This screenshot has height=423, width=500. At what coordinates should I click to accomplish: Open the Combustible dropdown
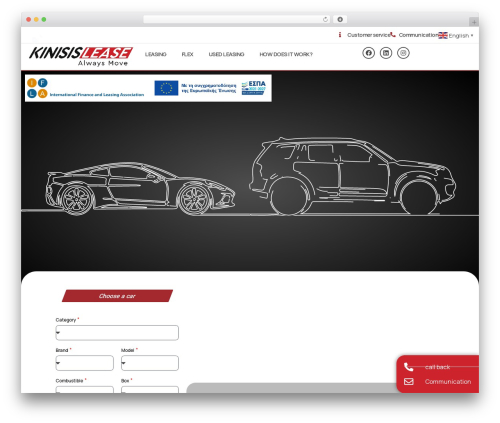pos(84,390)
